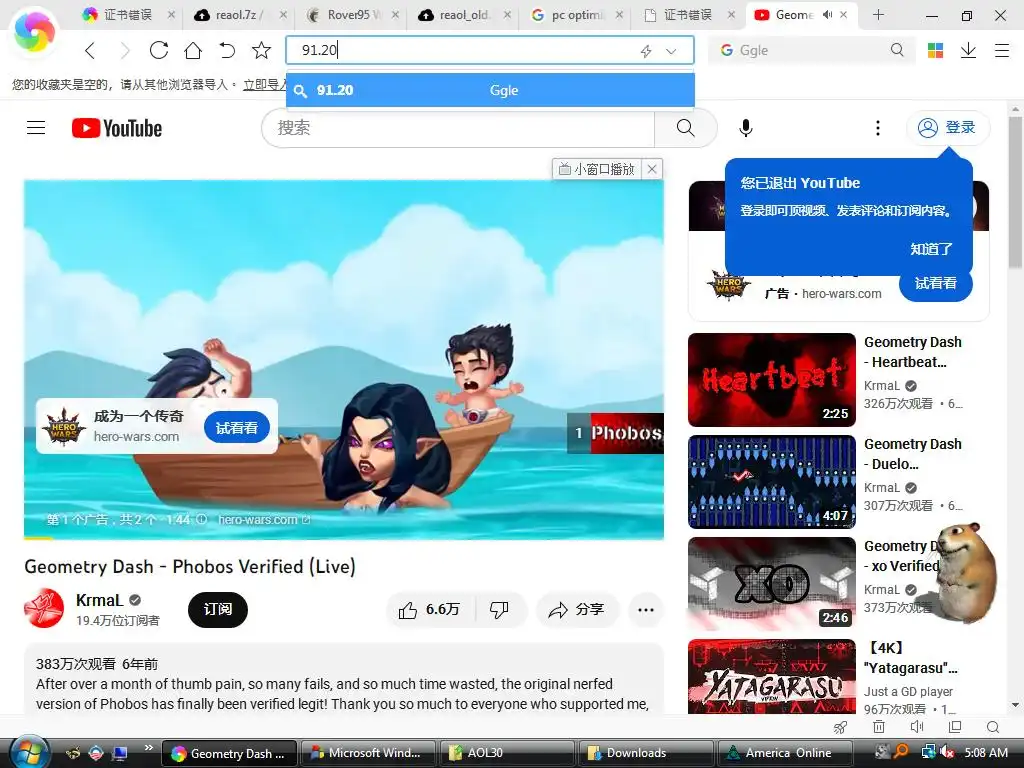Subscribe with the 订阅 button
This screenshot has height=768, width=1024.
pos(217,609)
